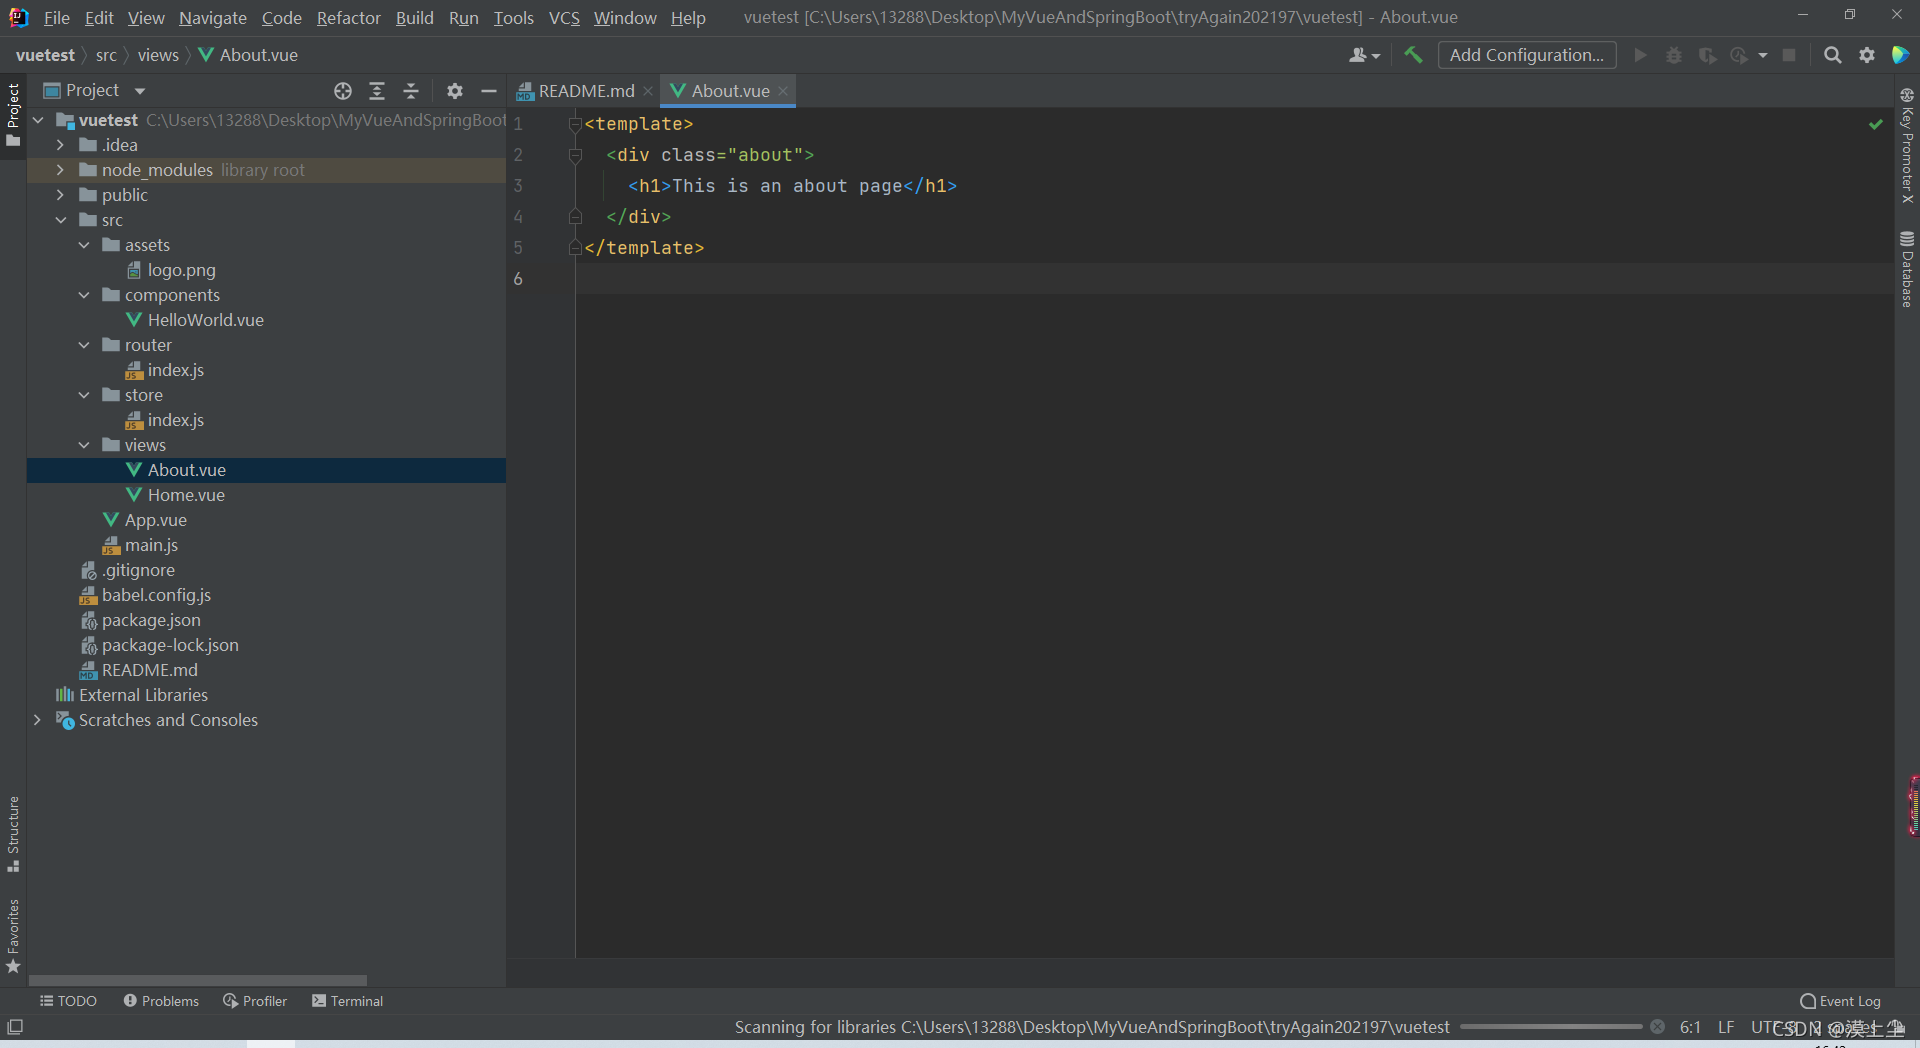Open the Event Log
The image size is (1920, 1048).
point(1840,1001)
